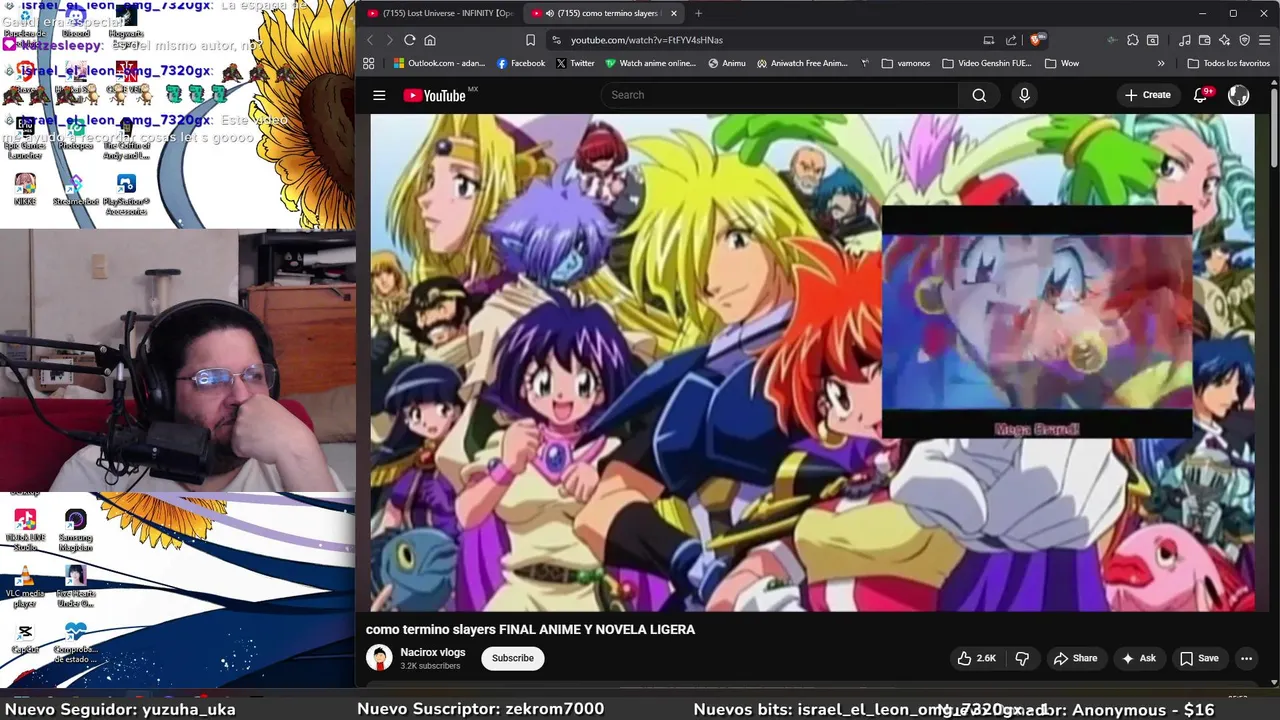Open the Discord desktop shortcut
Screen dimensions: 1280x720
(x=75, y=20)
